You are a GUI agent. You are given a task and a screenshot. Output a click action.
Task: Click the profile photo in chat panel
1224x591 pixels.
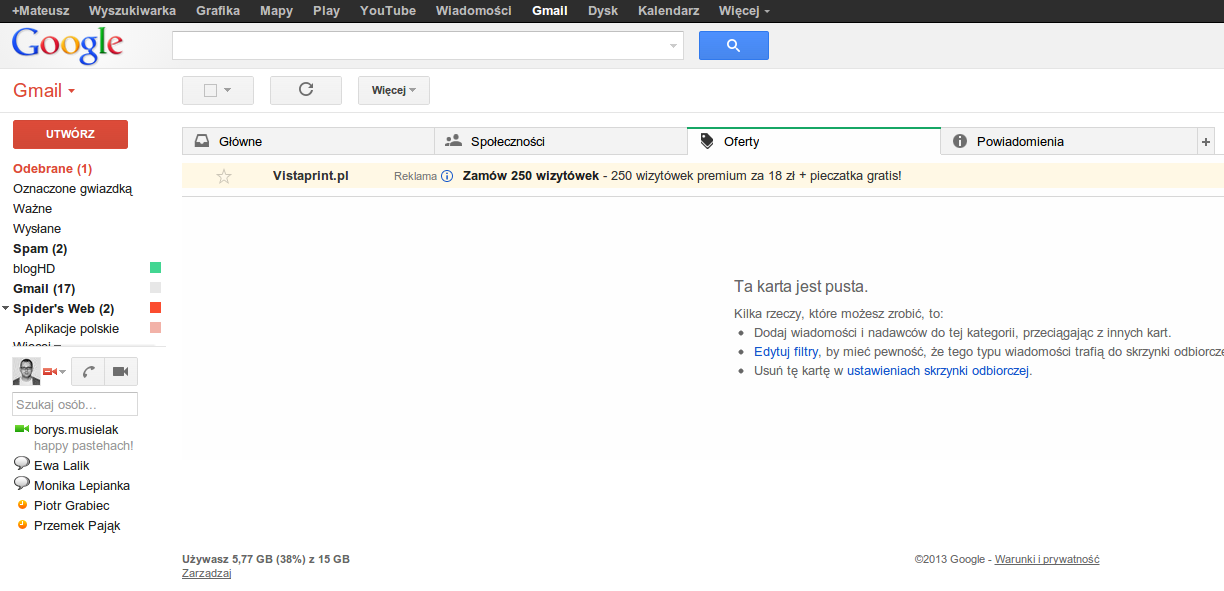pos(26,371)
